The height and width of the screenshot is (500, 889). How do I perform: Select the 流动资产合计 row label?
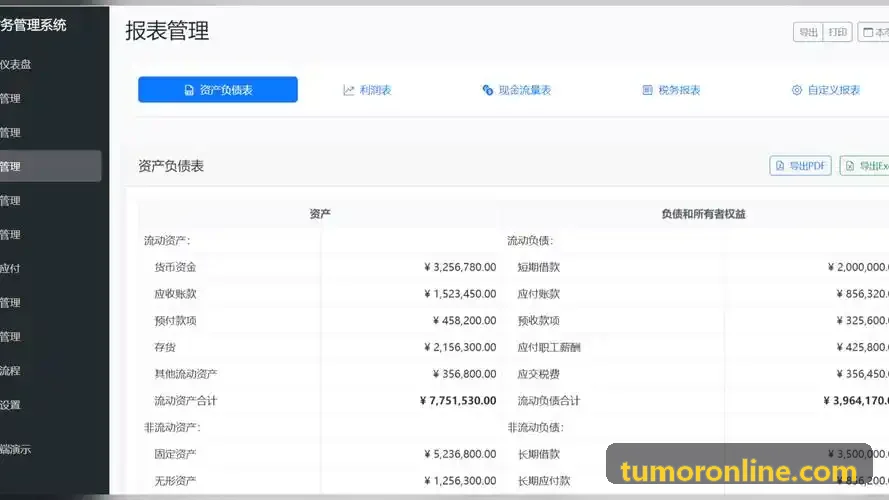pyautogui.click(x=186, y=401)
